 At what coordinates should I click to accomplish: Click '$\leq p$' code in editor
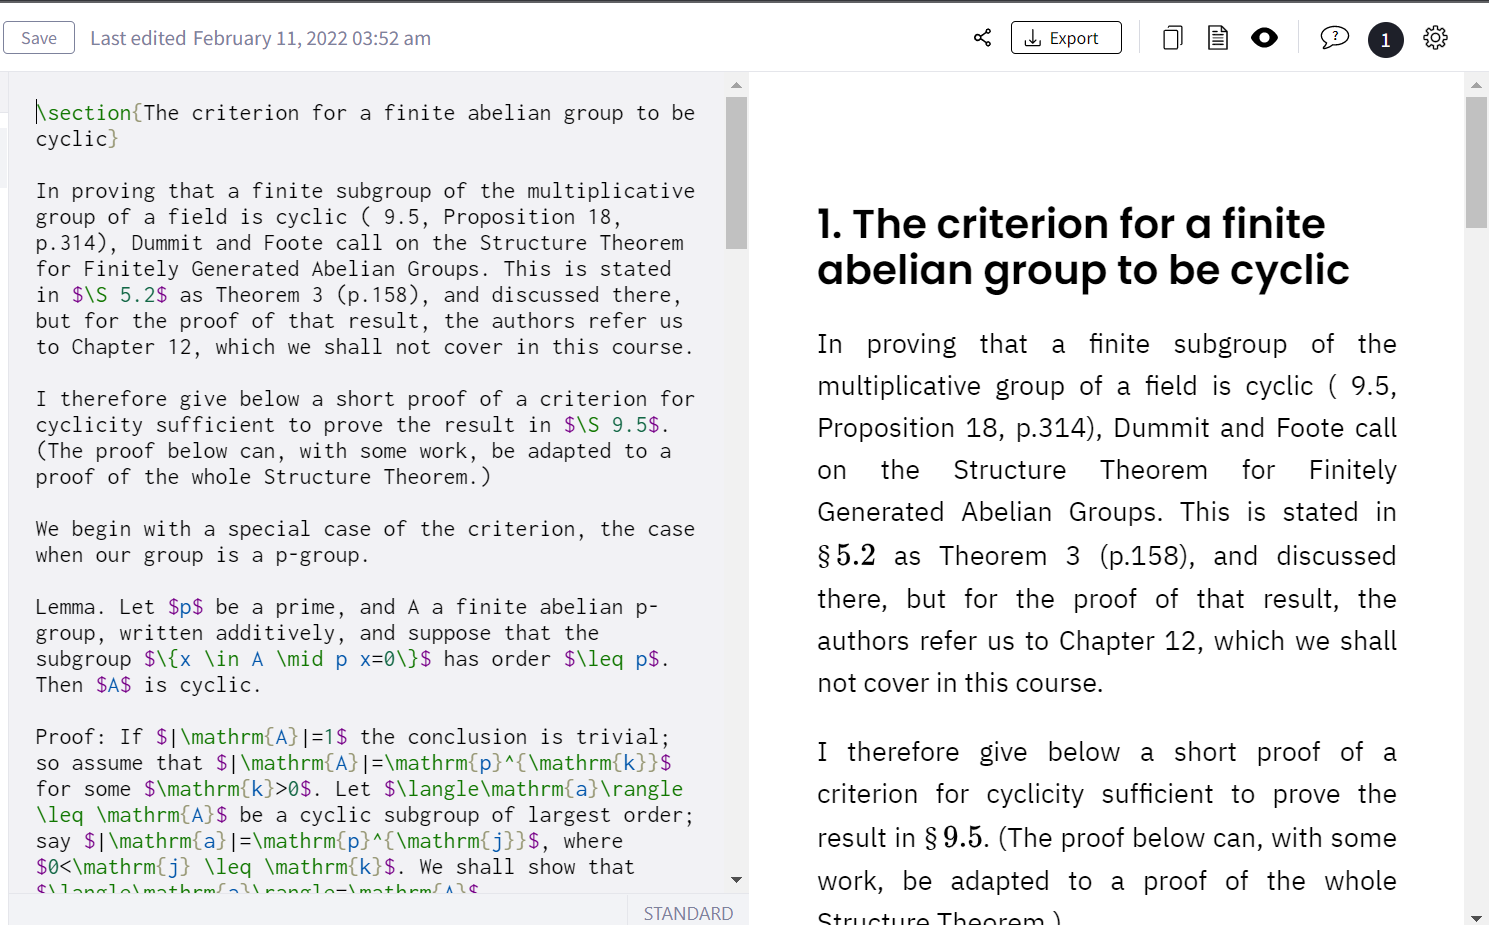coord(611,659)
